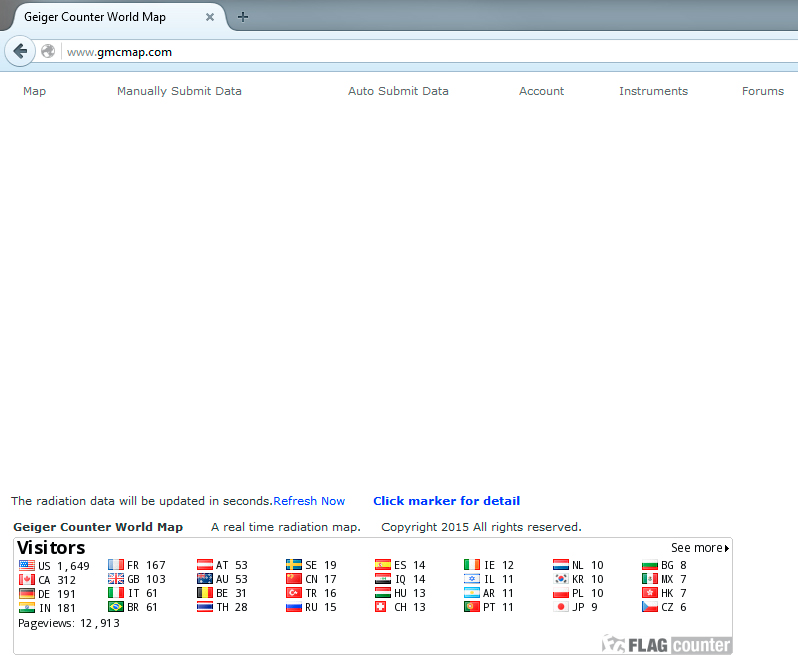The image size is (798, 670).
Task: Expand See more visitors arrow
Action: coord(700,548)
